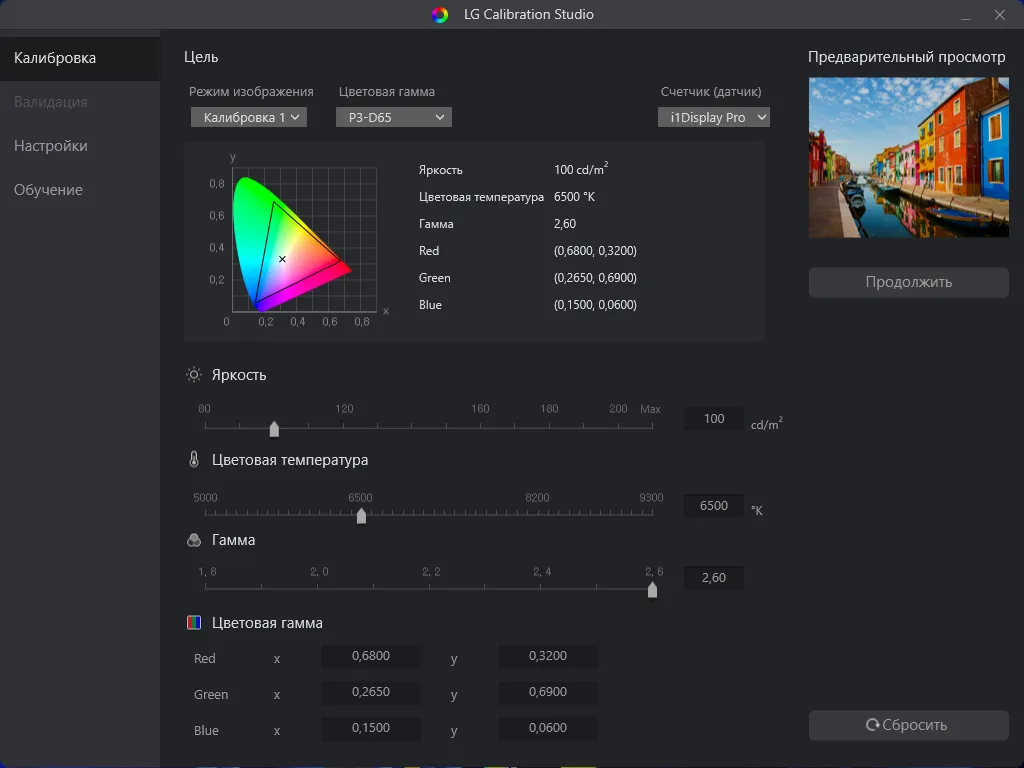
Task: Click the Blue y coordinate field
Action: tap(547, 729)
